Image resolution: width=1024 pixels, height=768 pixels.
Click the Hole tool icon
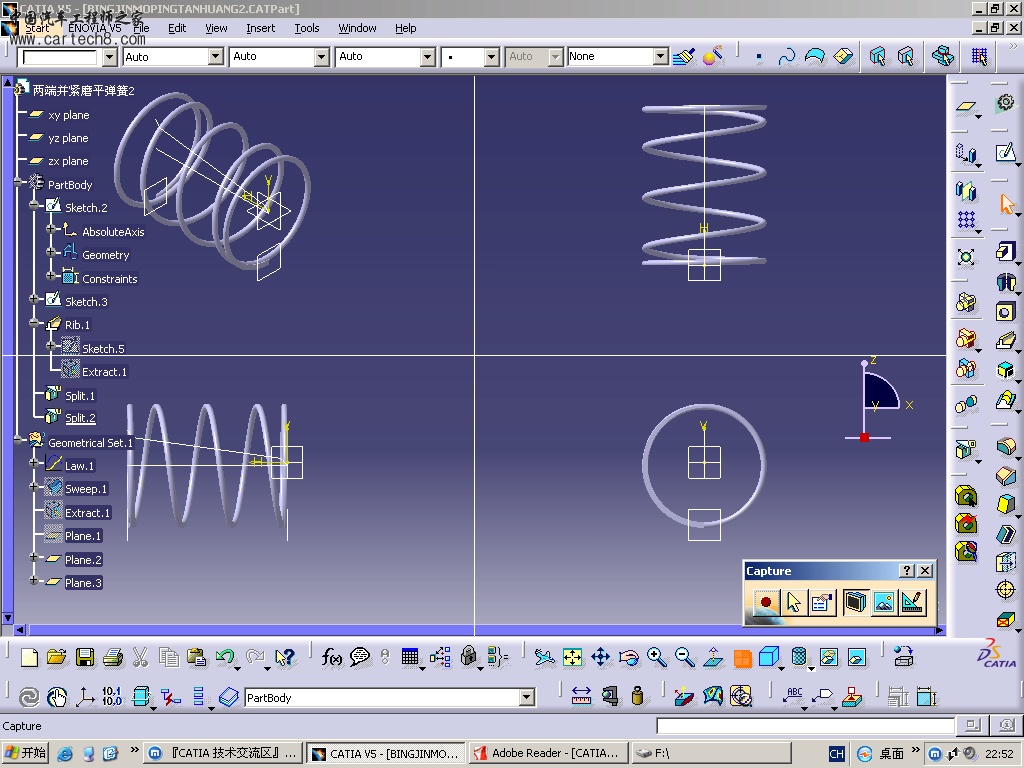[1006, 312]
